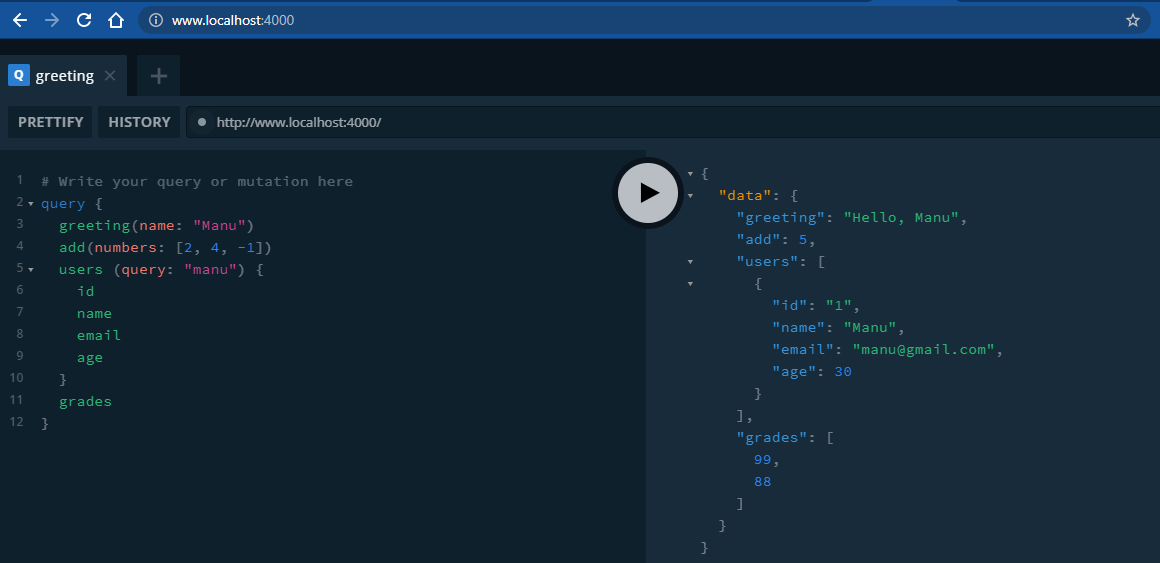
Task: Click the "grades" key in the response
Action: pos(772,438)
